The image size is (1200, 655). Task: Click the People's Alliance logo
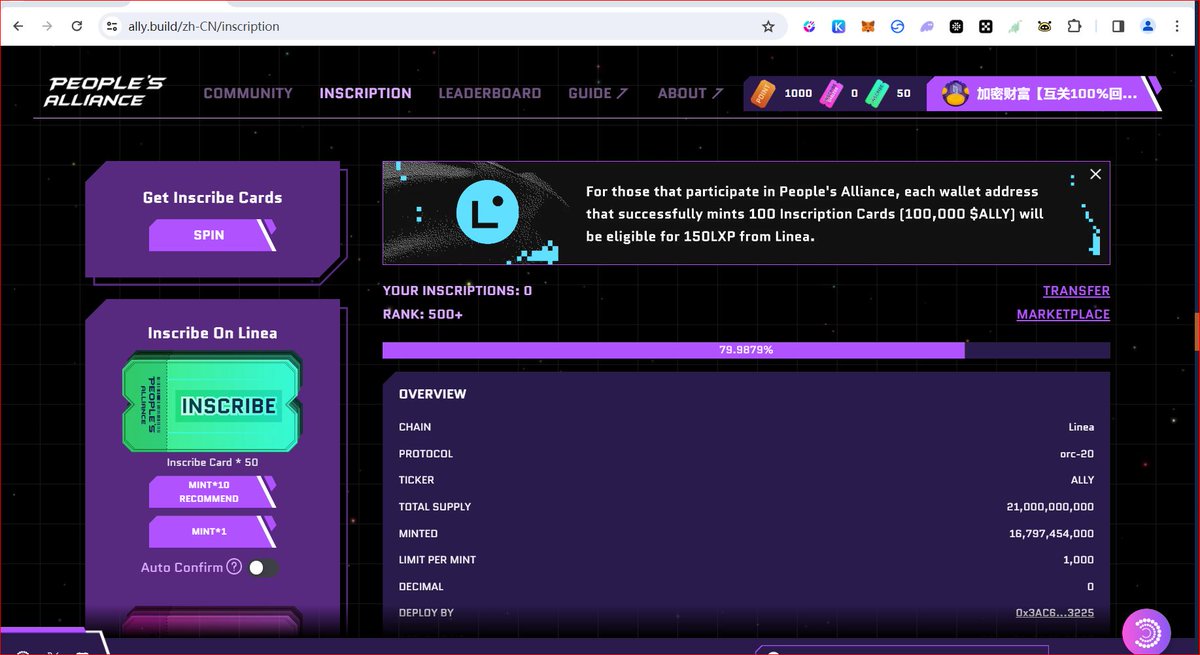pyautogui.click(x=104, y=92)
